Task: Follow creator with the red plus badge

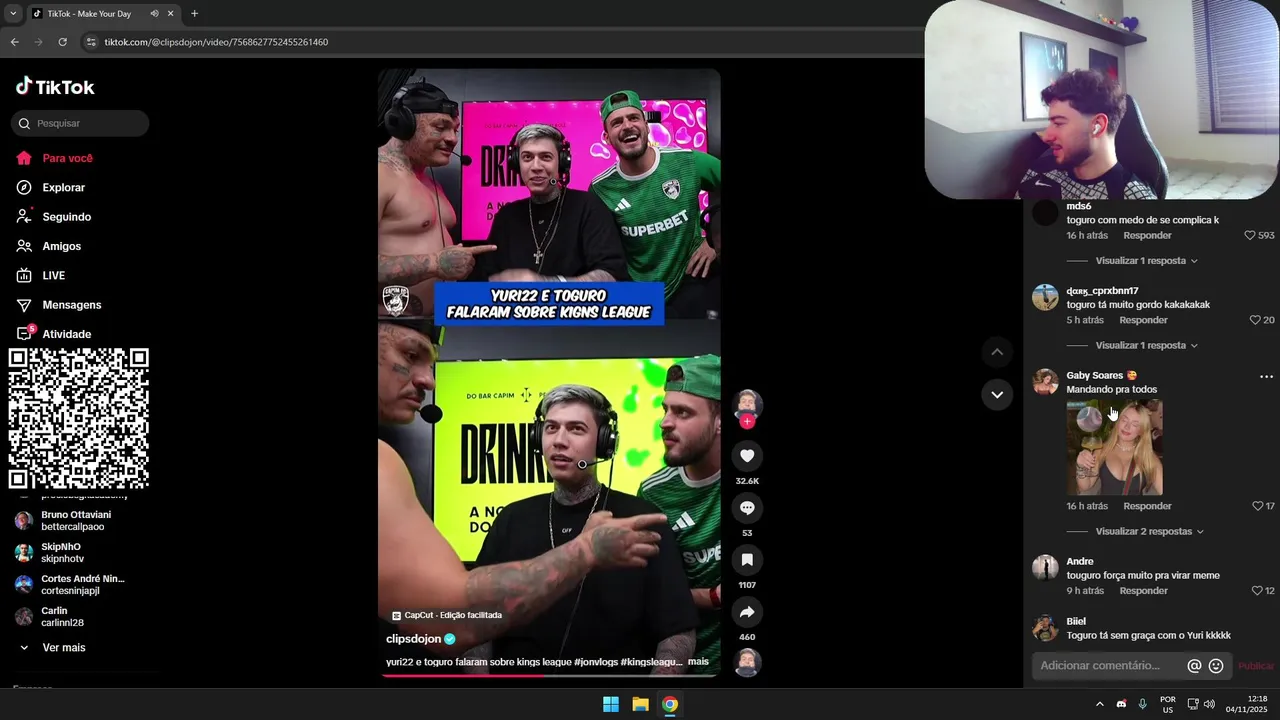Action: pos(747,421)
